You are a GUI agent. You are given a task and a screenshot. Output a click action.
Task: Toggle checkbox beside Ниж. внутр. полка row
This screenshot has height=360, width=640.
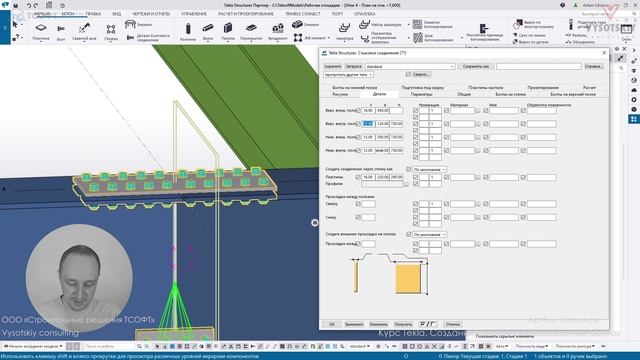tap(358, 151)
